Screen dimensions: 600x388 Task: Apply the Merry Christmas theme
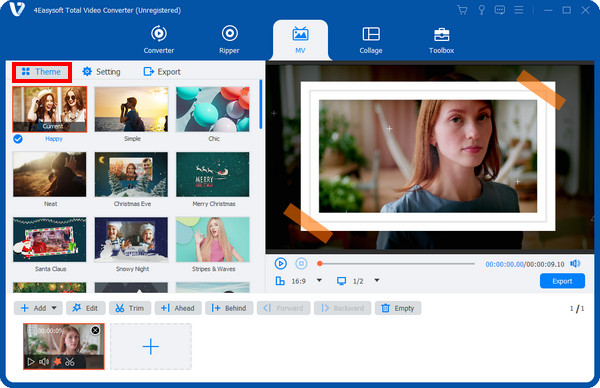[x=213, y=174]
